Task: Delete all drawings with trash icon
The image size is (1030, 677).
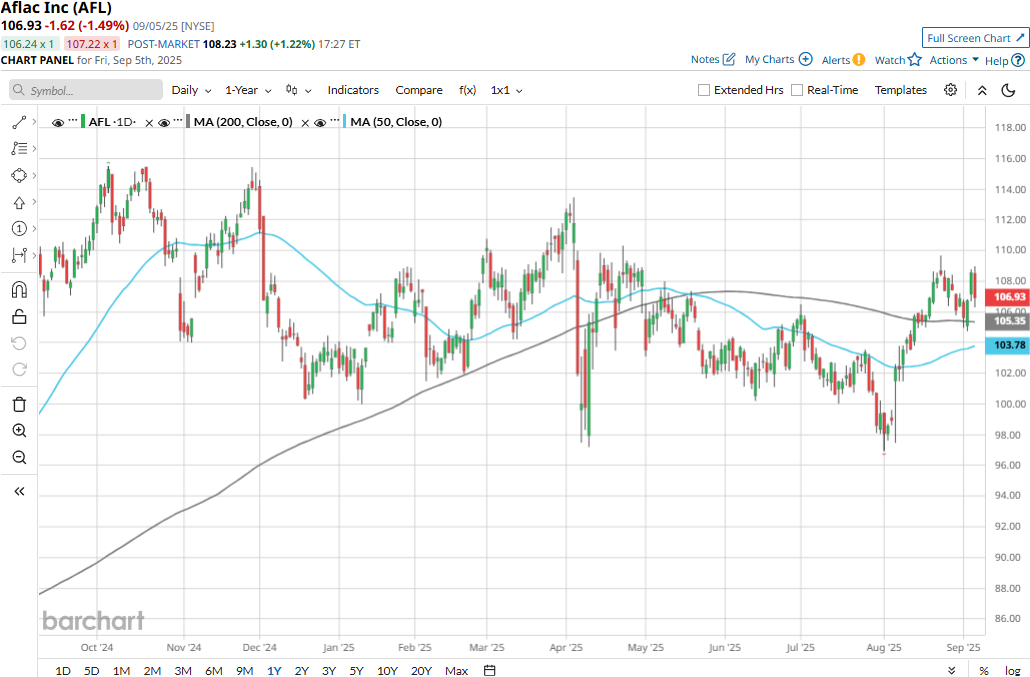Action: [x=19, y=404]
